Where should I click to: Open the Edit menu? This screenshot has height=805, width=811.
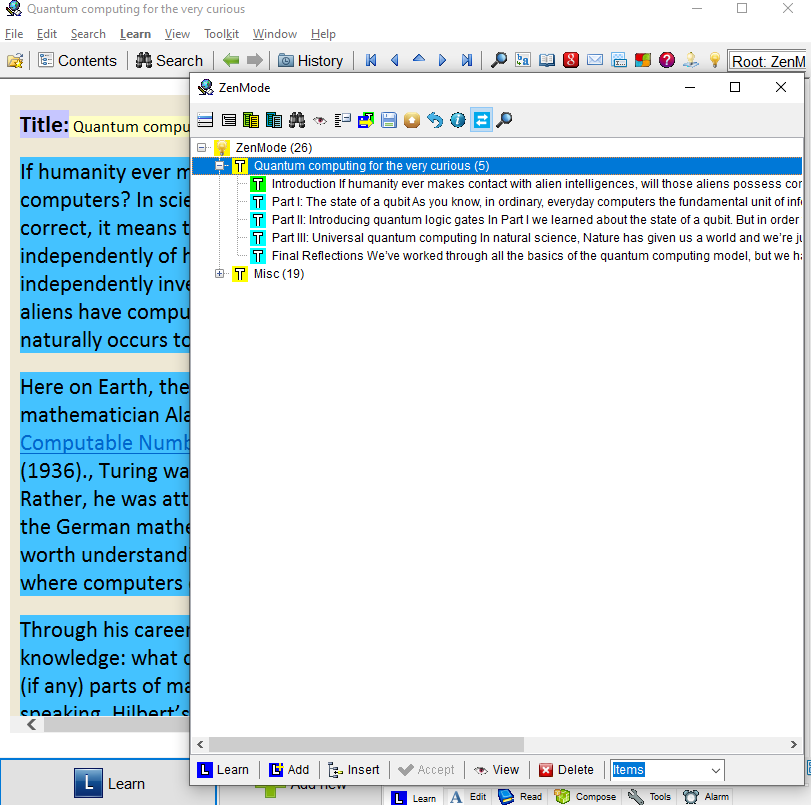[x=47, y=34]
